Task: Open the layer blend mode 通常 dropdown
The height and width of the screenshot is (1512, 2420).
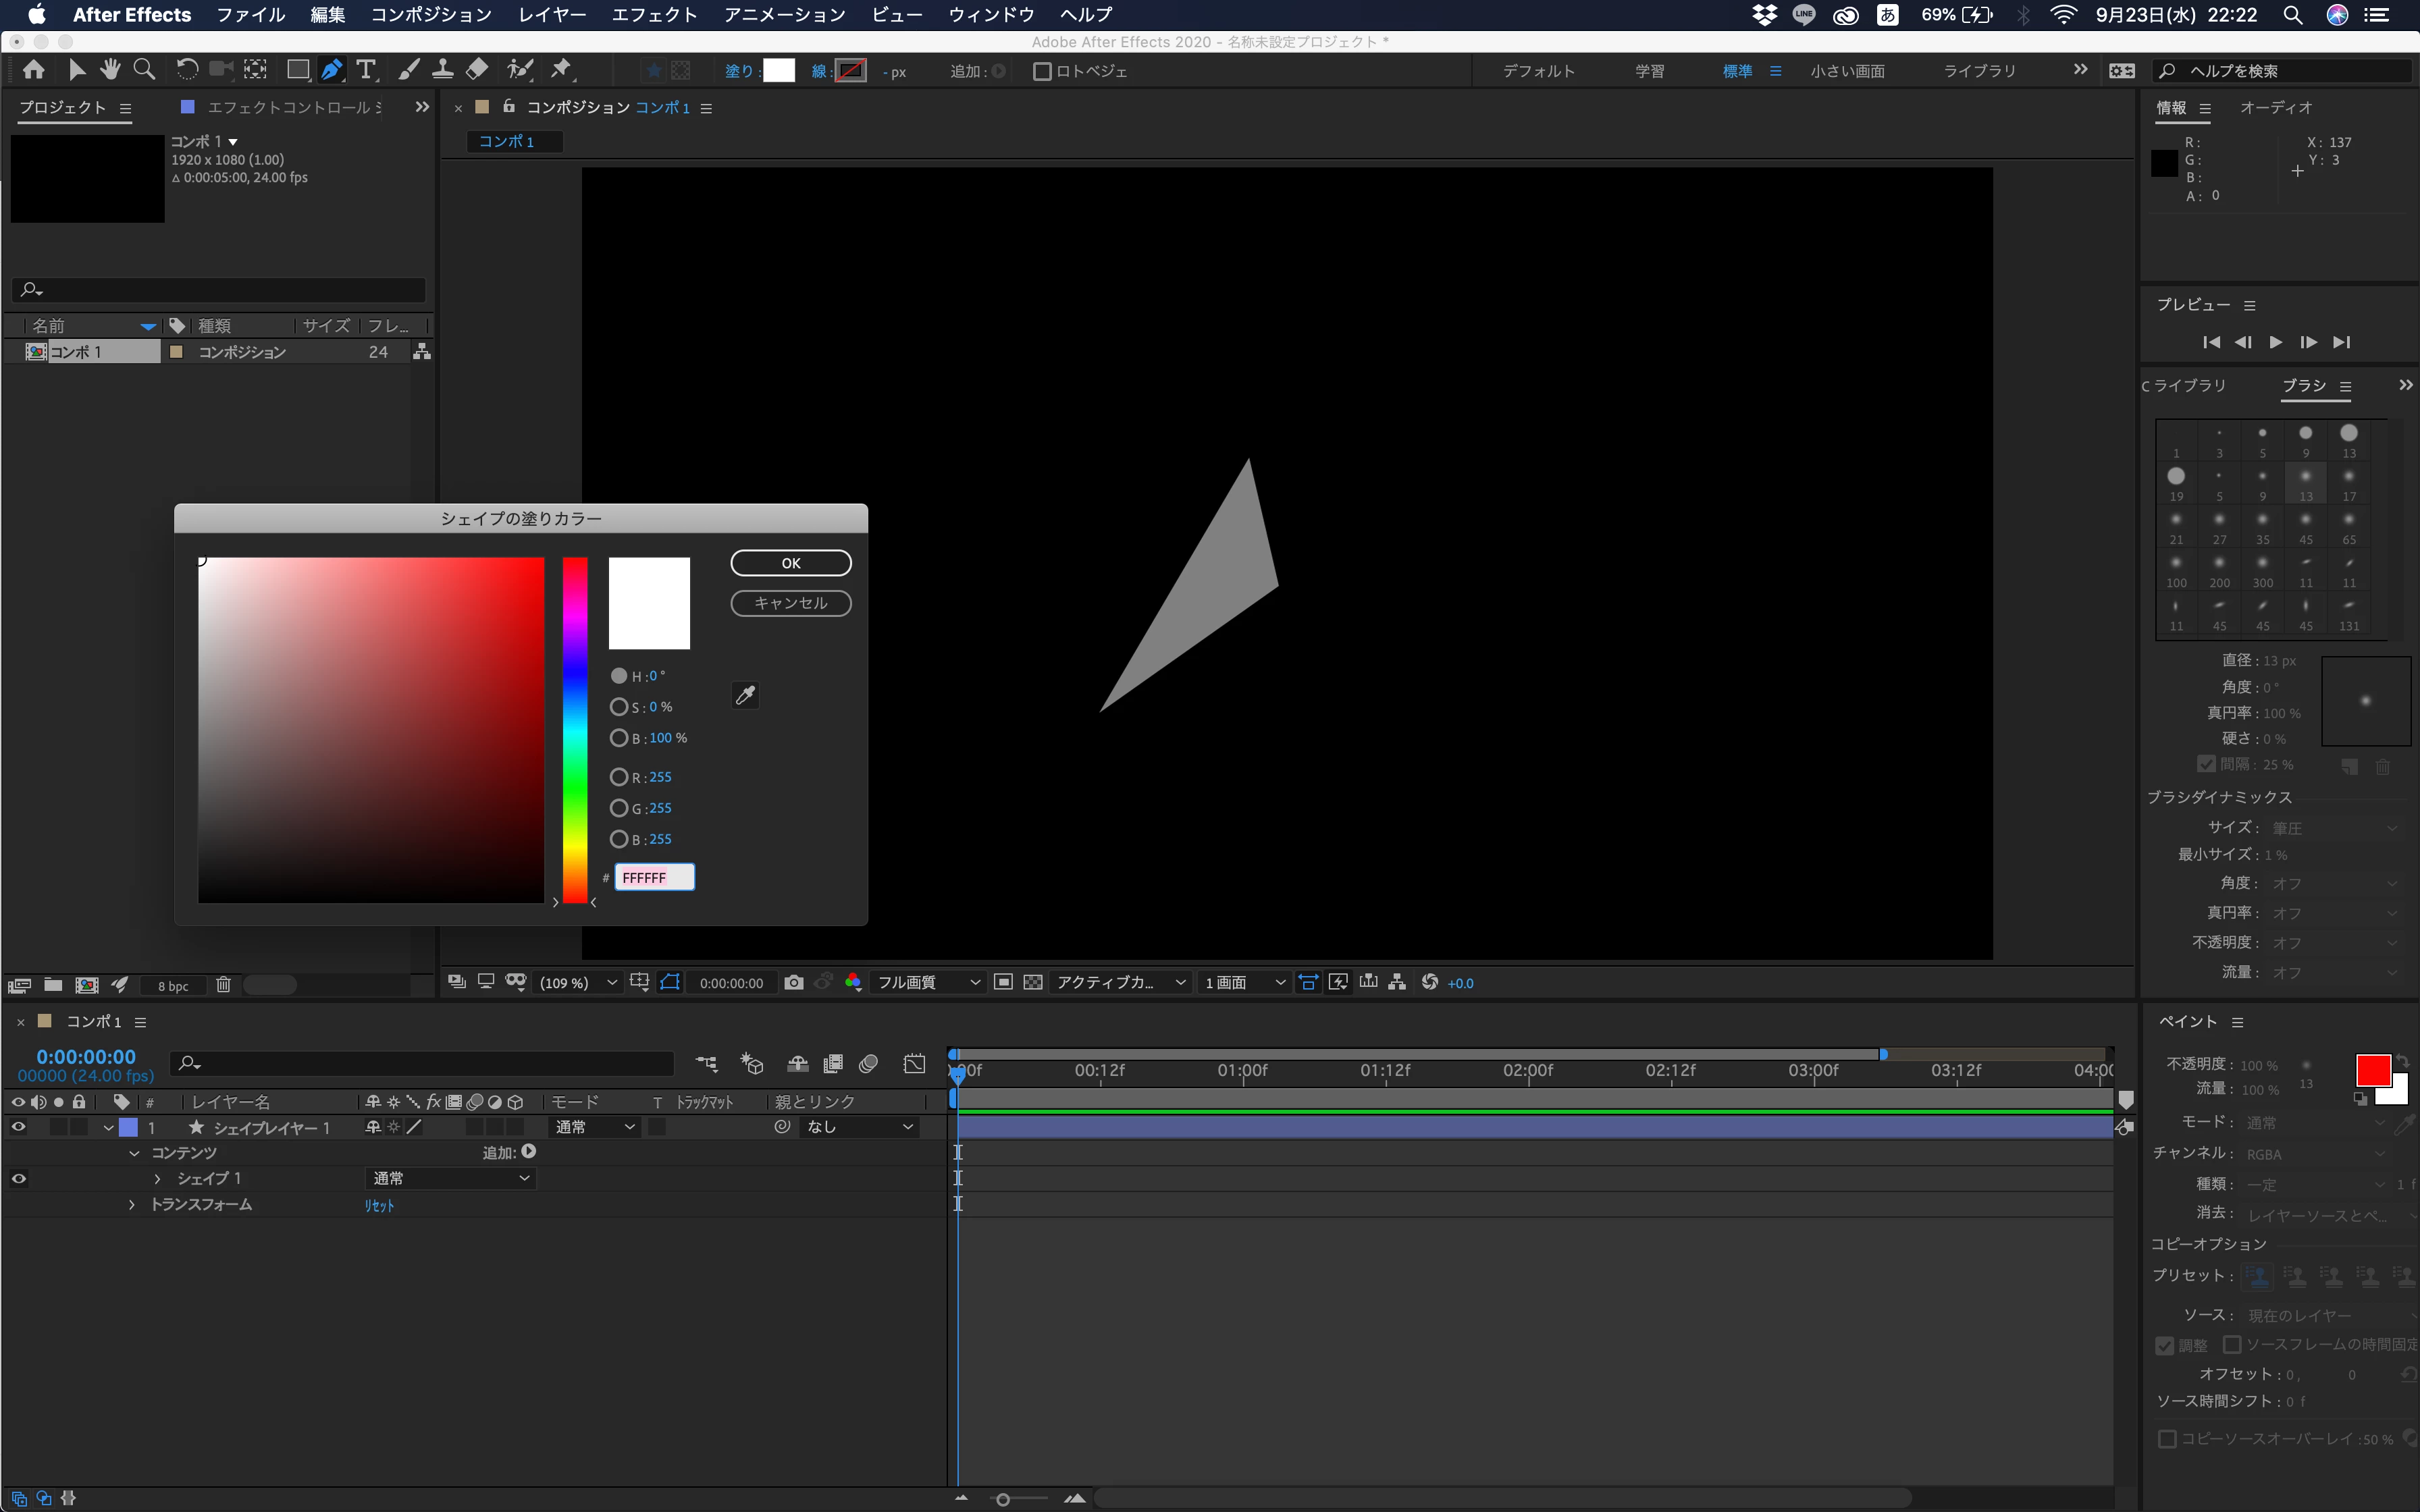Action: pyautogui.click(x=595, y=1127)
